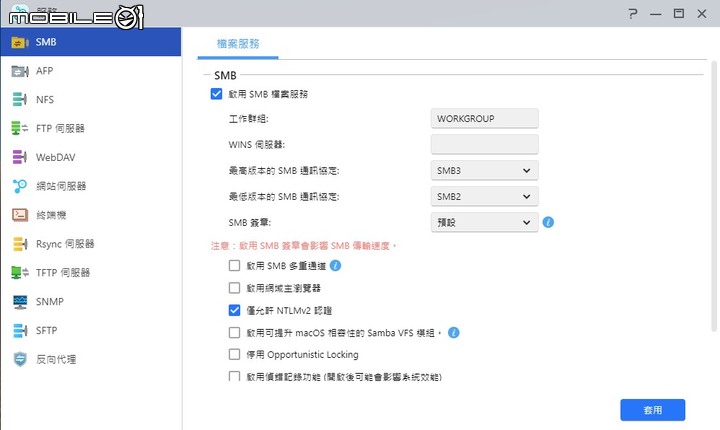The height and width of the screenshot is (430, 720).
Task: Select SFTP label in sidebar
Action: click(x=46, y=330)
